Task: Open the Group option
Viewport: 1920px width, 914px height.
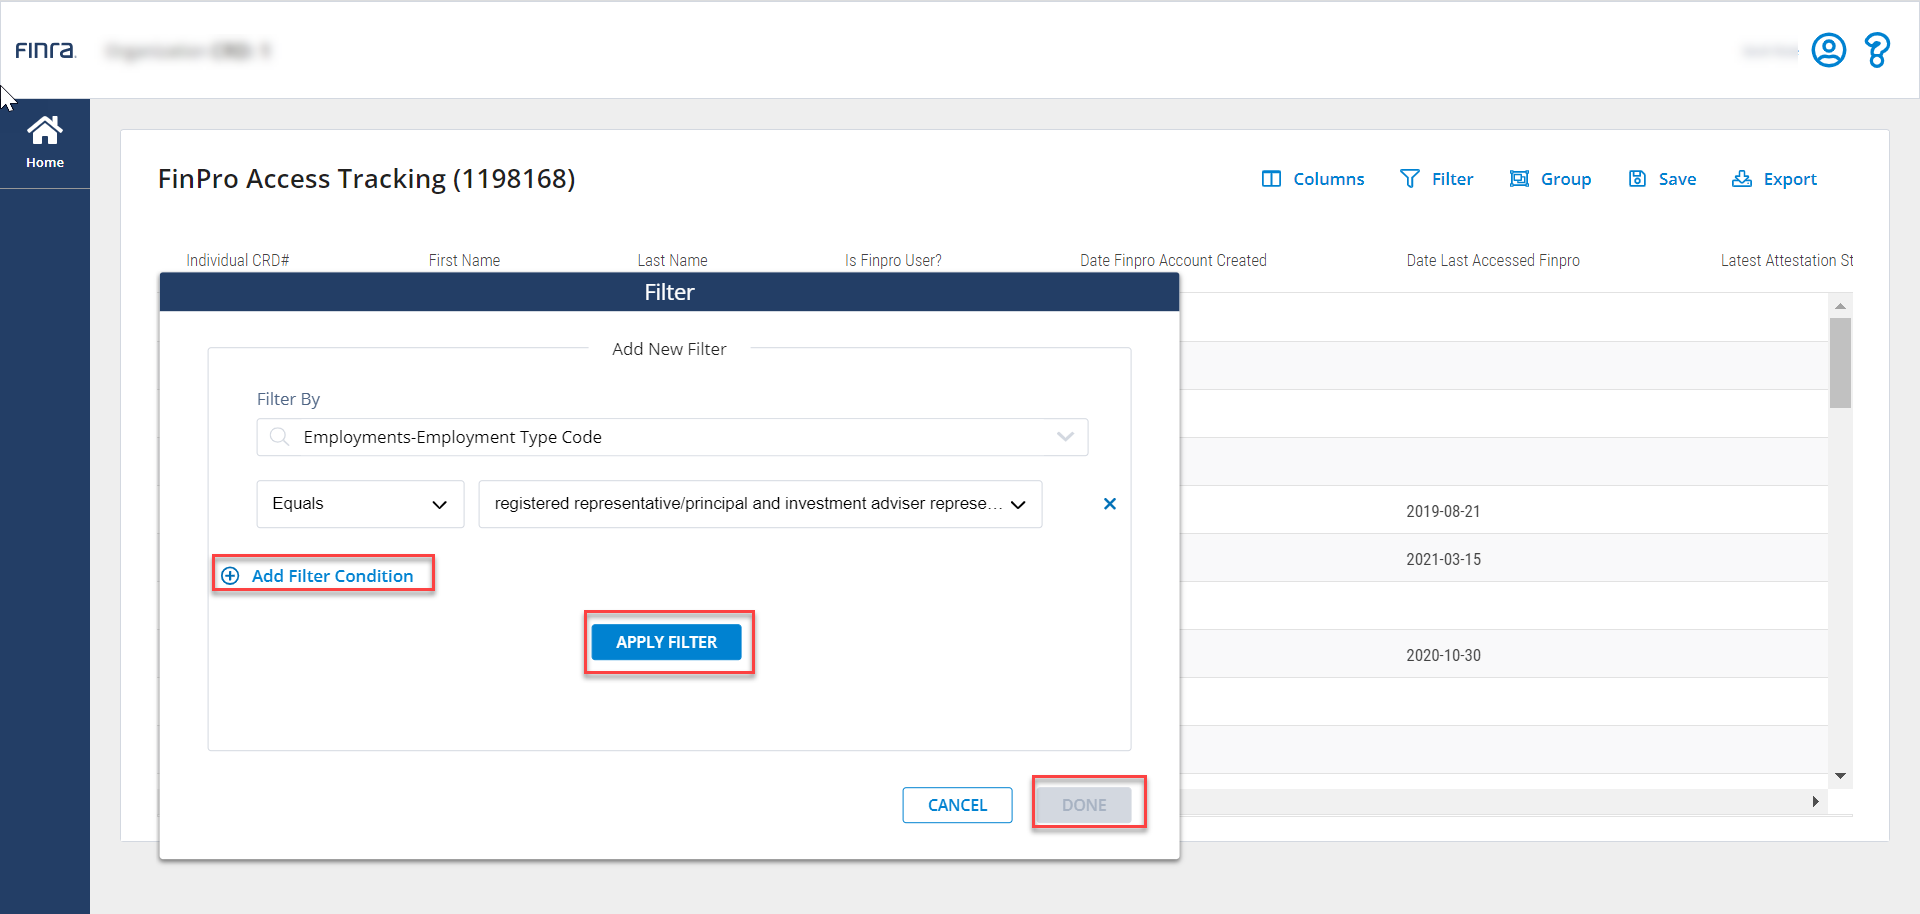Action: pyautogui.click(x=1550, y=179)
